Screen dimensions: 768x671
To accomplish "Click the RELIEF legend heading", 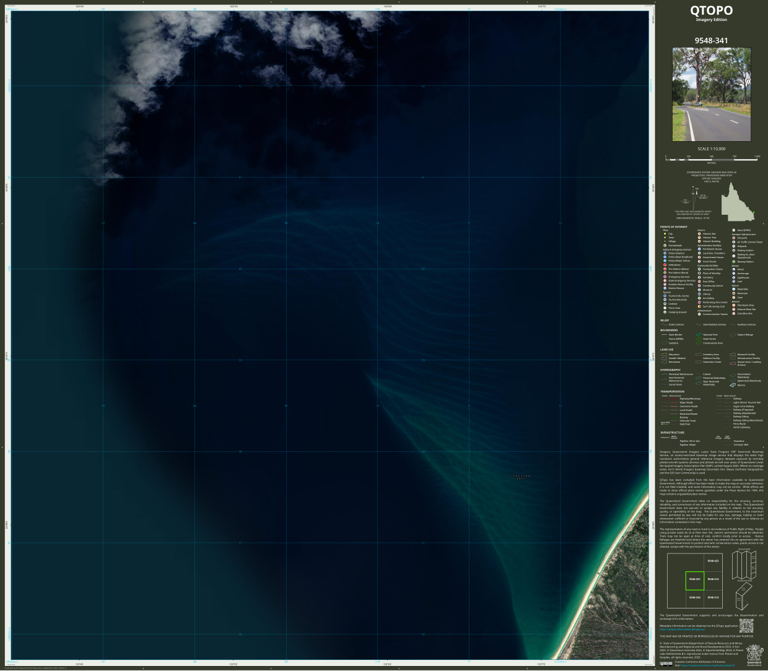I will 664,320.
